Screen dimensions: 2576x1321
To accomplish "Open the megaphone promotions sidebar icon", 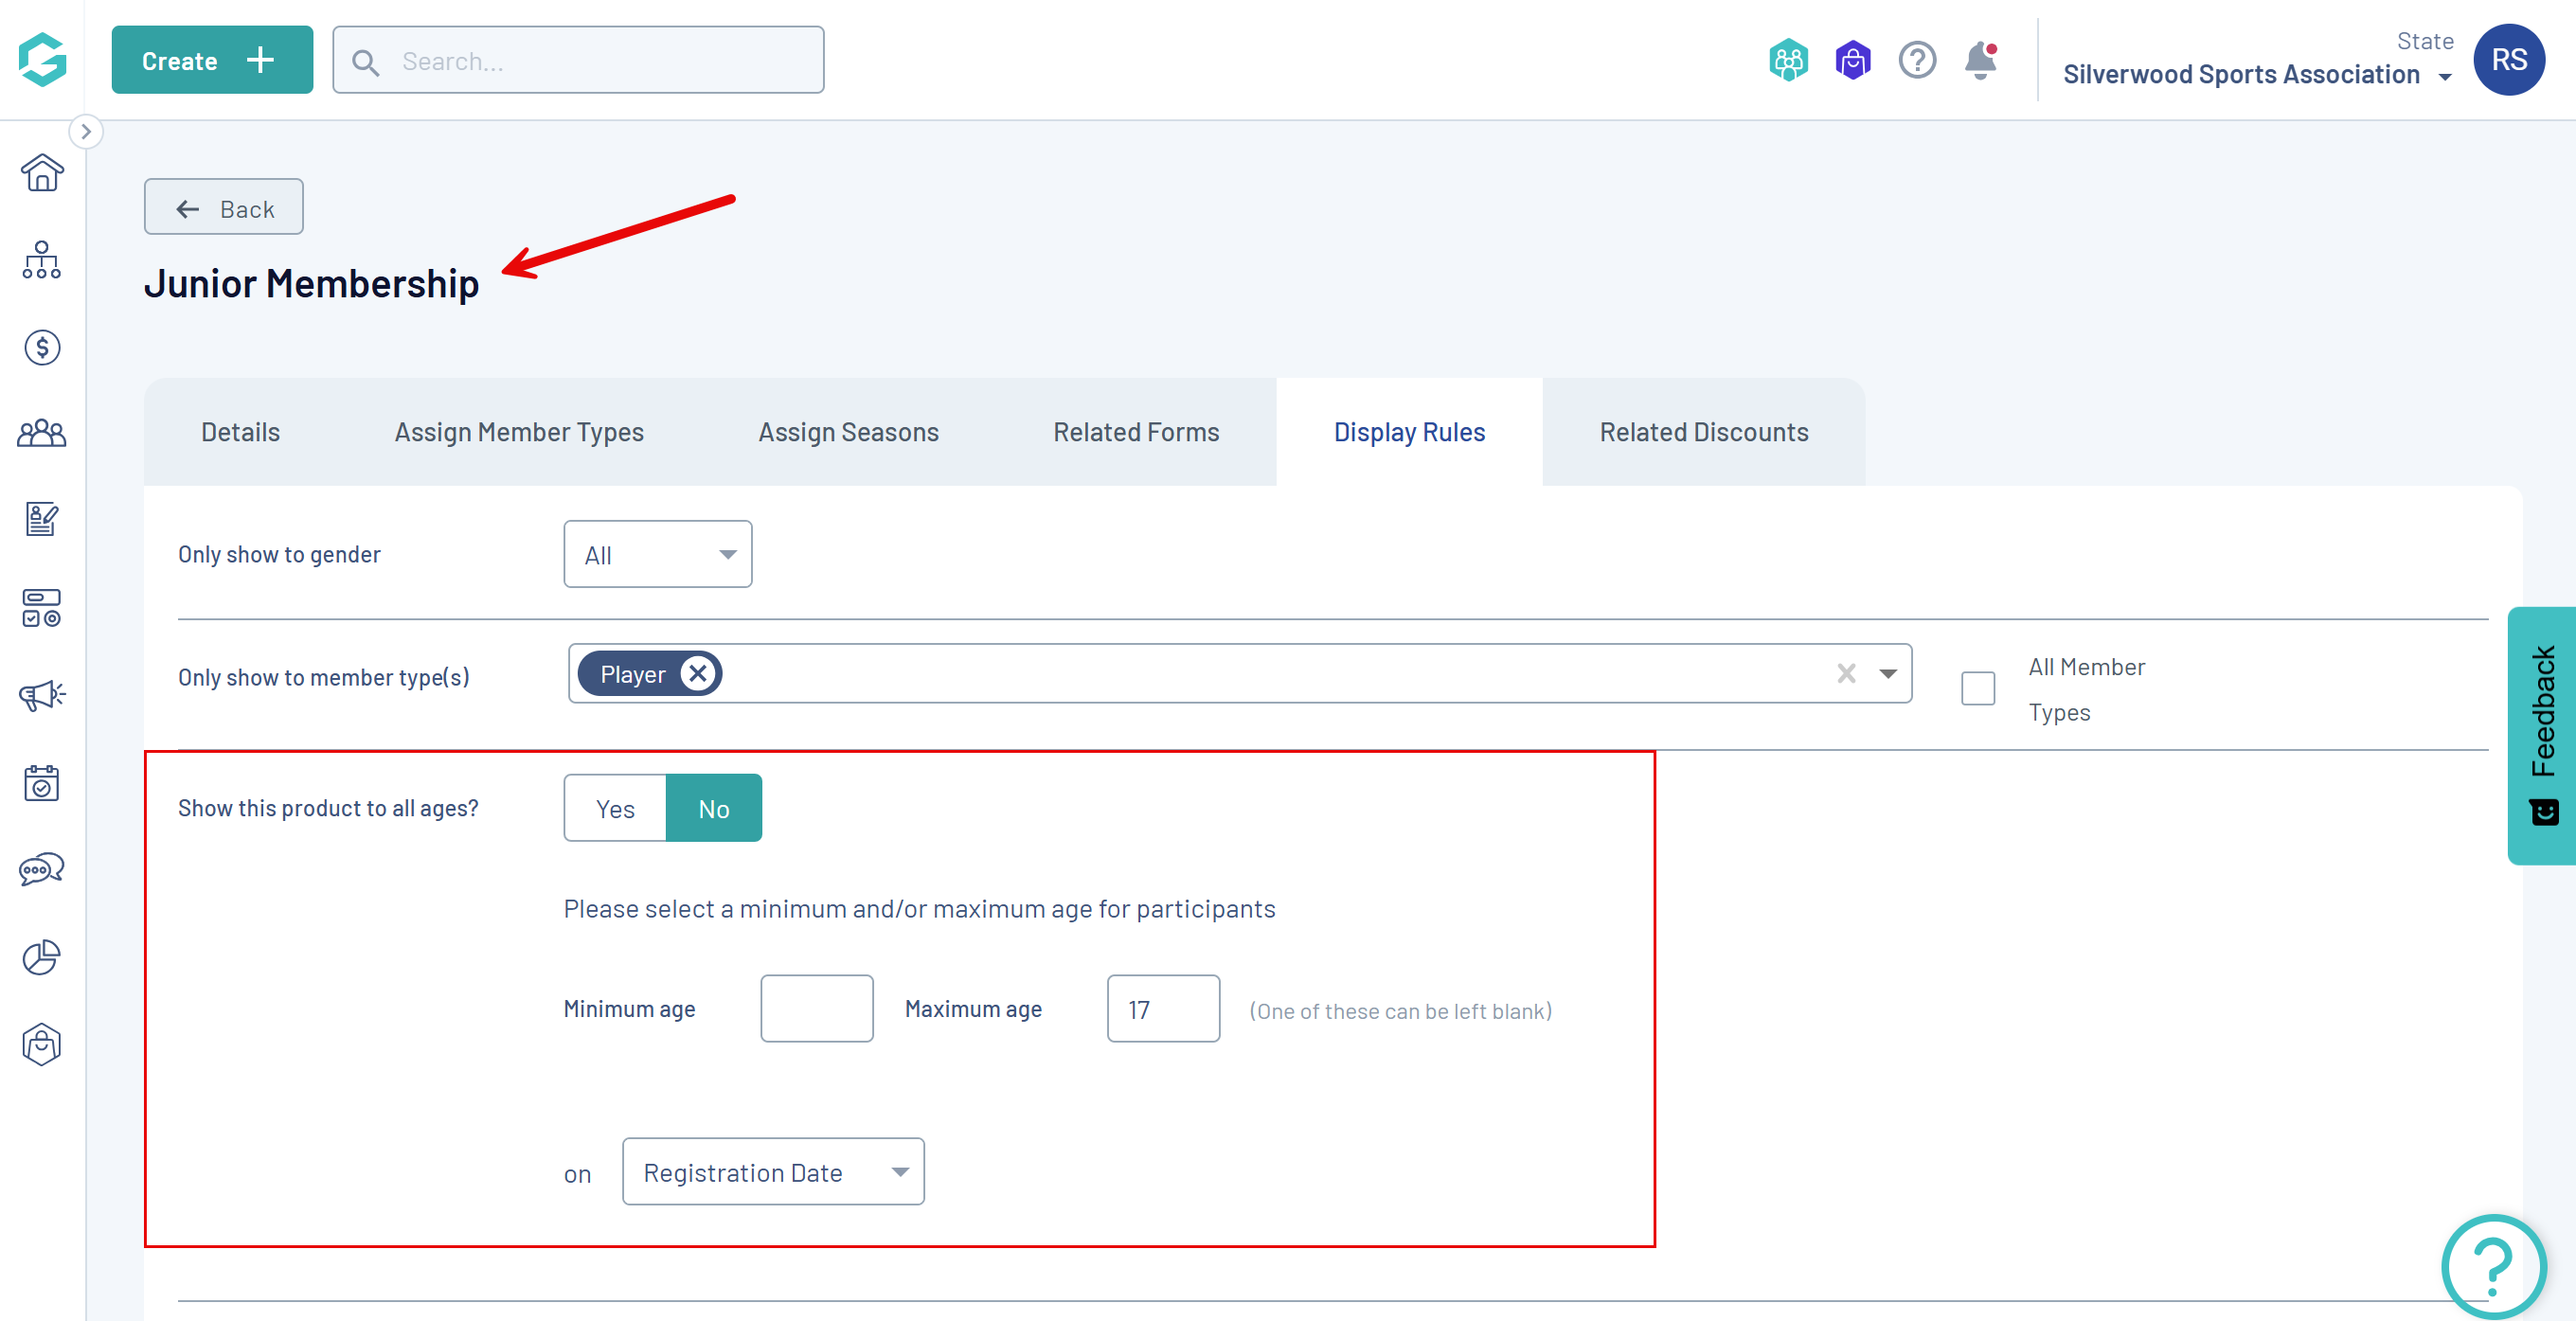I will click(42, 695).
